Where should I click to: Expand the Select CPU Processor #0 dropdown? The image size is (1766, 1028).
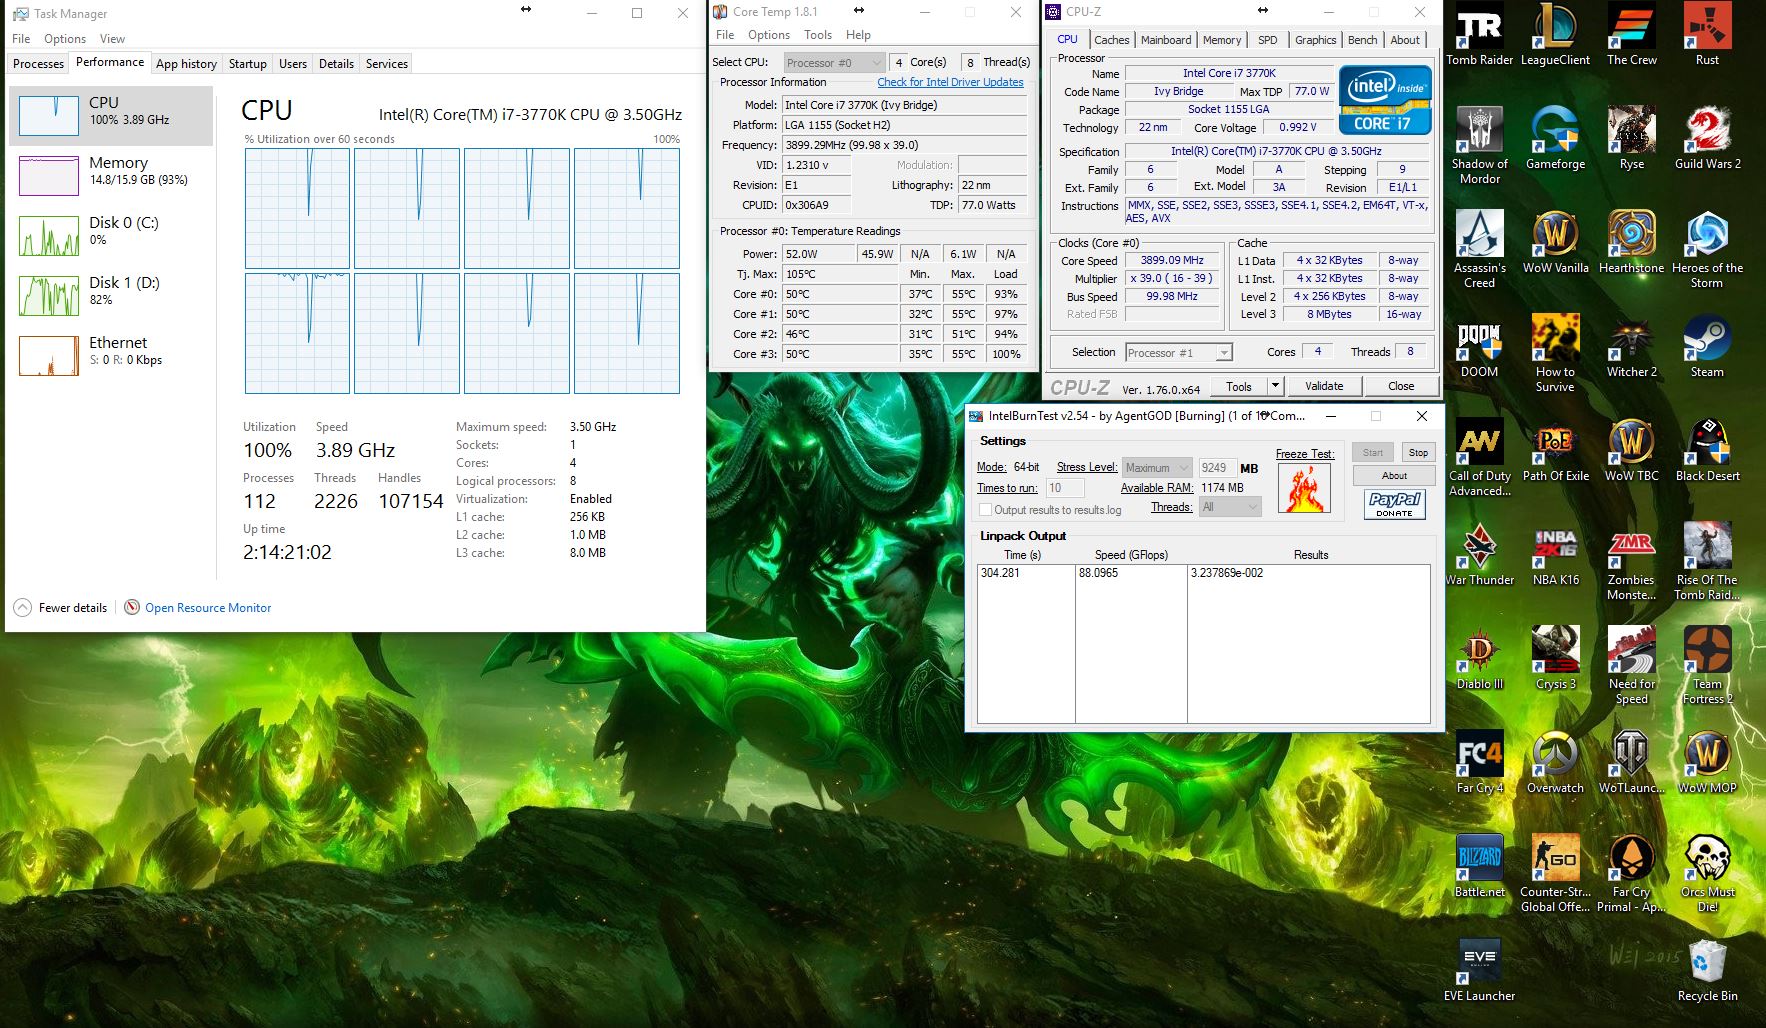point(876,63)
